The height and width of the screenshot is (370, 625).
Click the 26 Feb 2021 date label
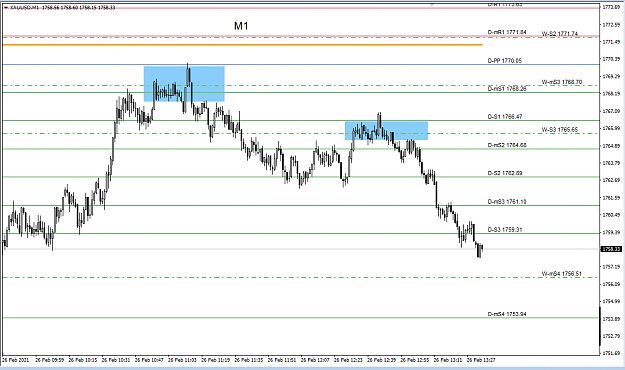16,360
